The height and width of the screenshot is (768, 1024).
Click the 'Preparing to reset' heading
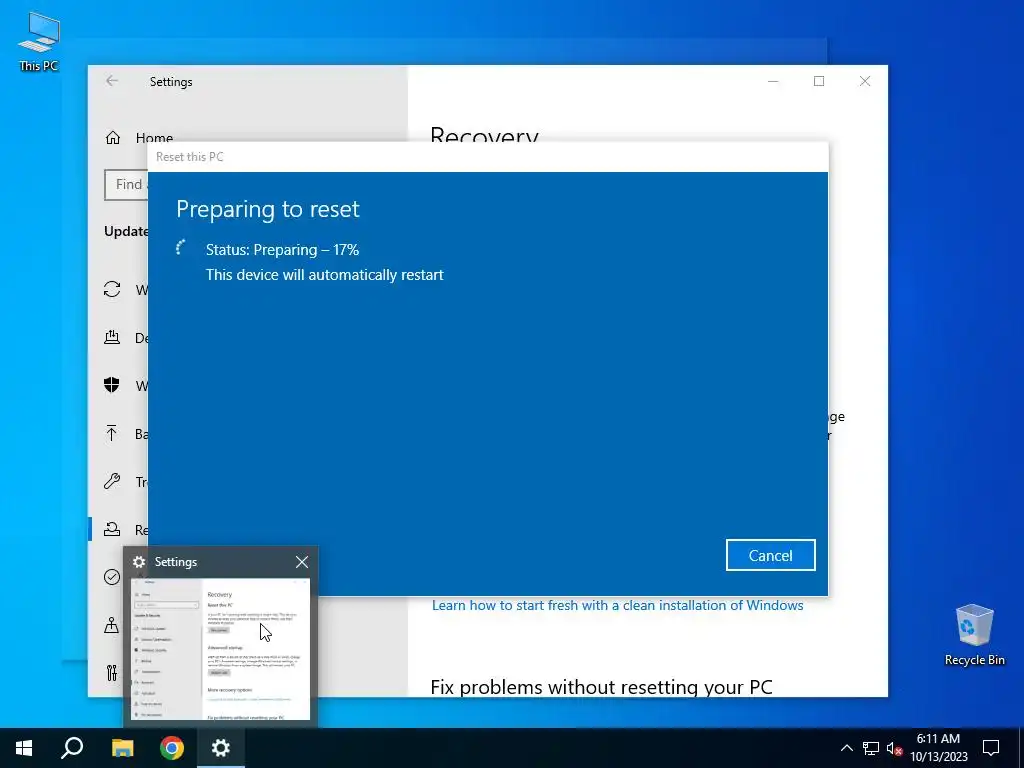[x=268, y=209]
